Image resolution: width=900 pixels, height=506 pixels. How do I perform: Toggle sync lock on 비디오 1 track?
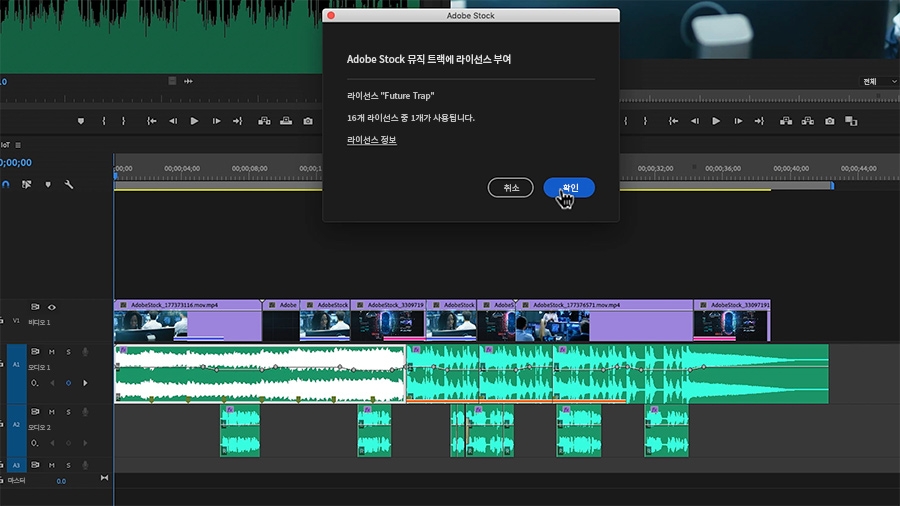35,308
